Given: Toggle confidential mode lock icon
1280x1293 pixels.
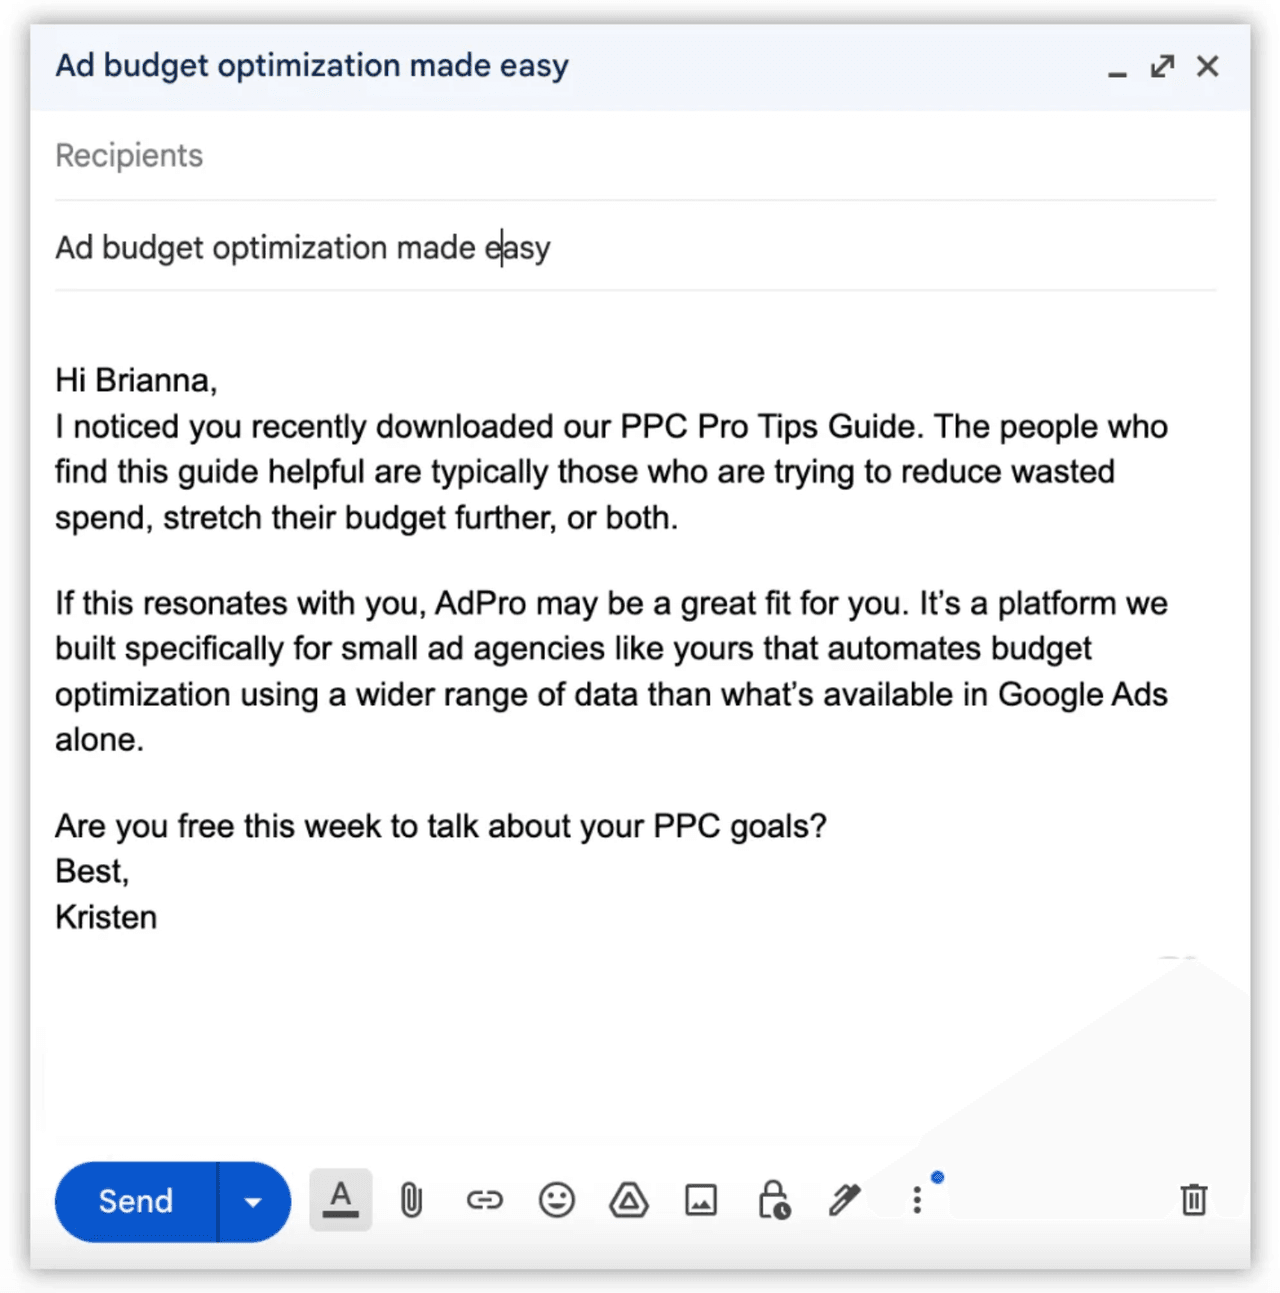Looking at the screenshot, I should pyautogui.click(x=773, y=1199).
